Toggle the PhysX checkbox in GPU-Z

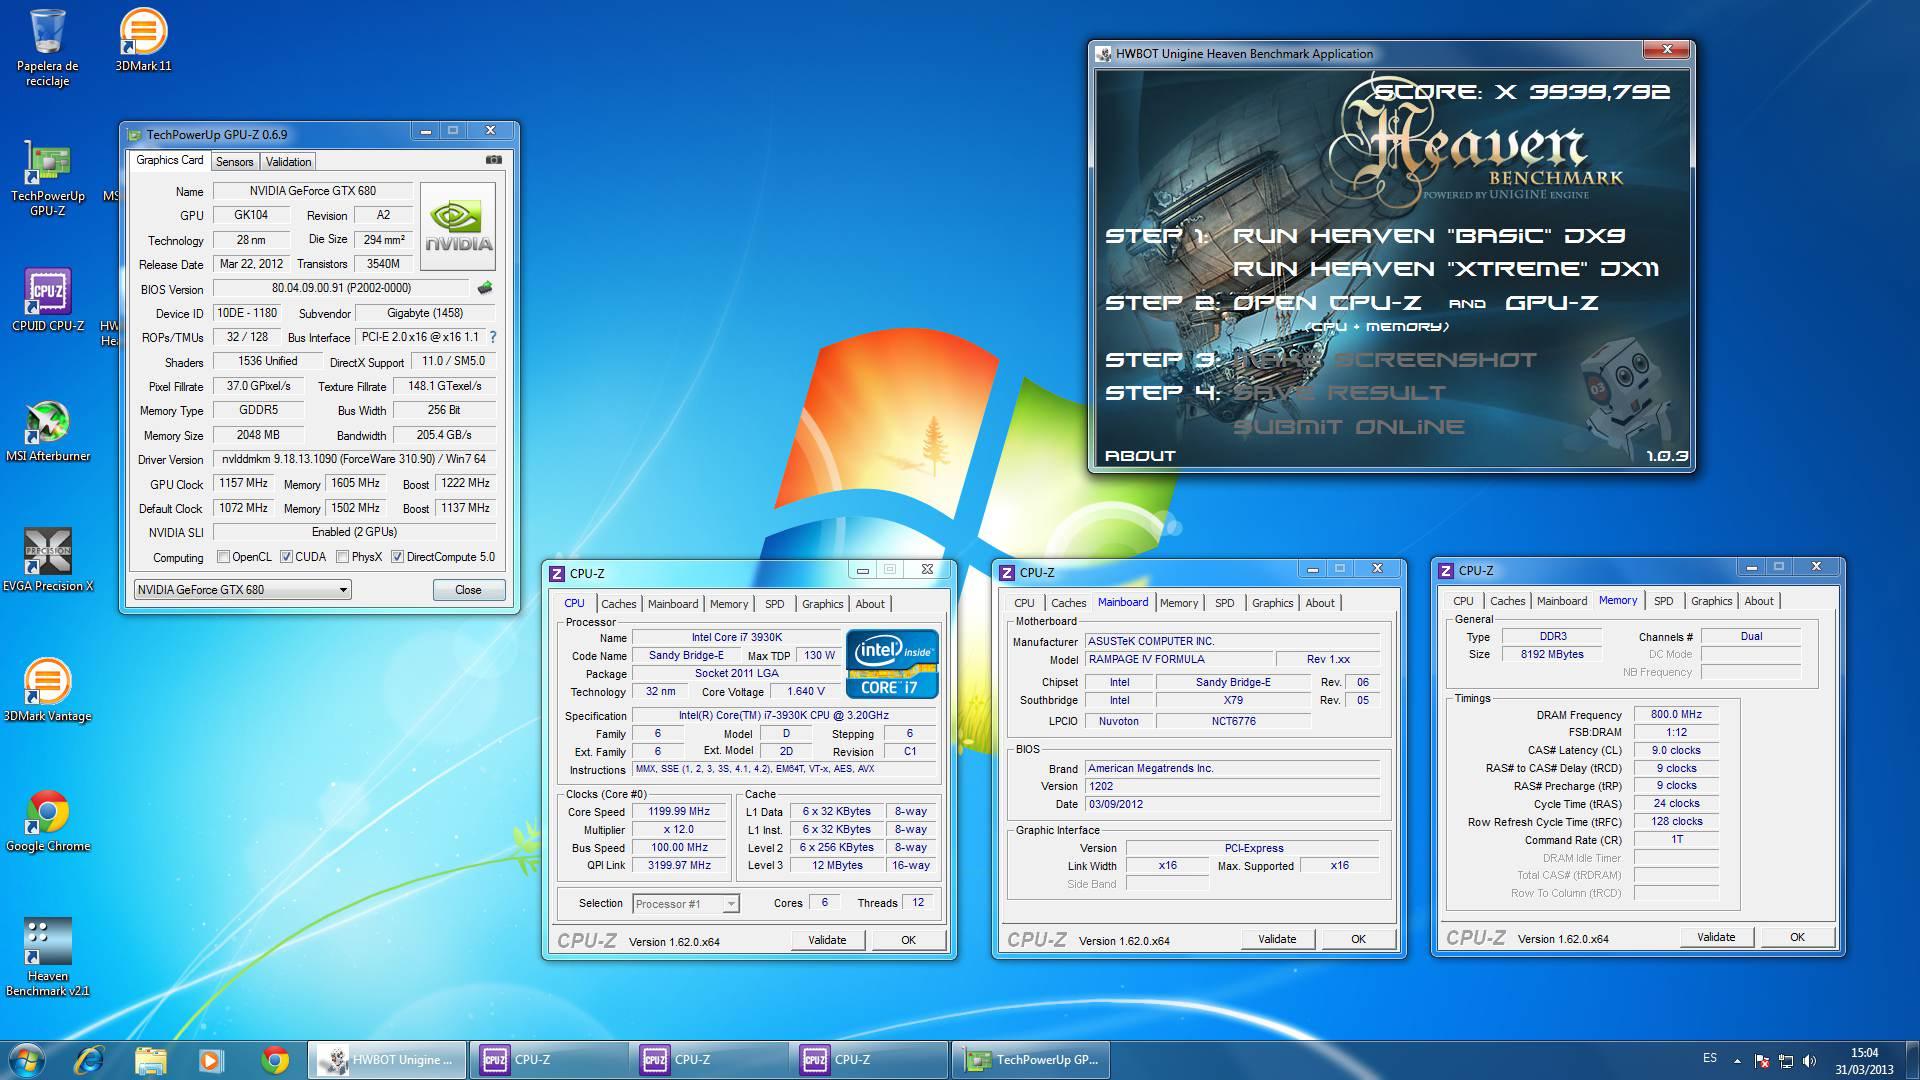(342, 557)
